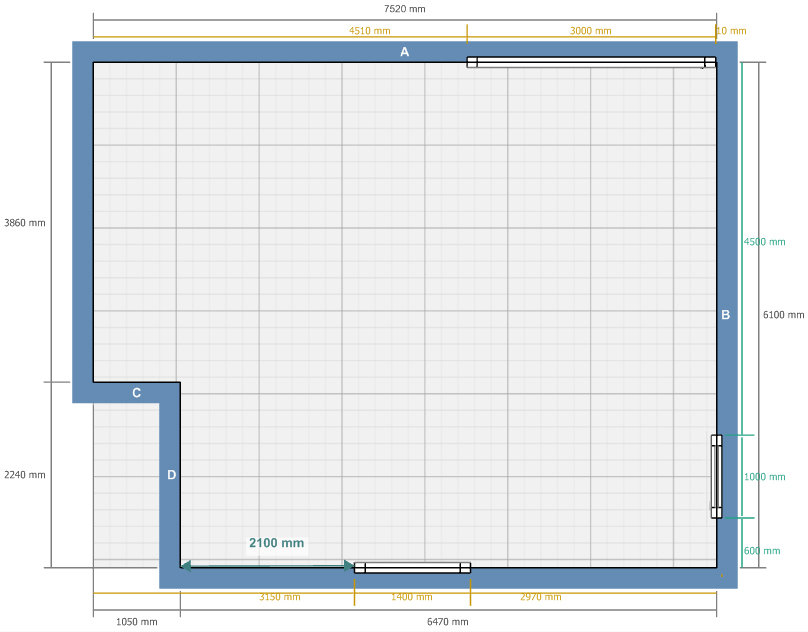Select the window on wall B
This screenshot has height=632, width=808.
coord(716,476)
